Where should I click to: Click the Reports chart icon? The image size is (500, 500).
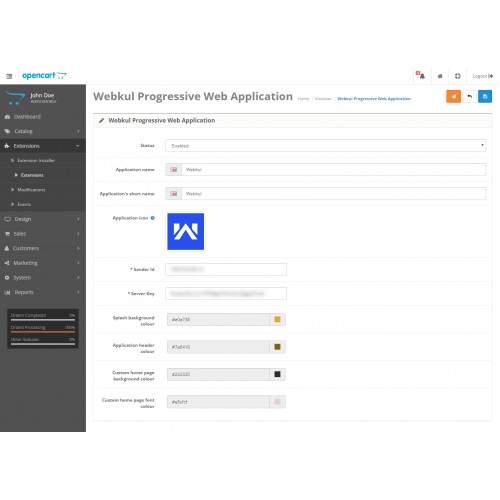tap(7, 292)
